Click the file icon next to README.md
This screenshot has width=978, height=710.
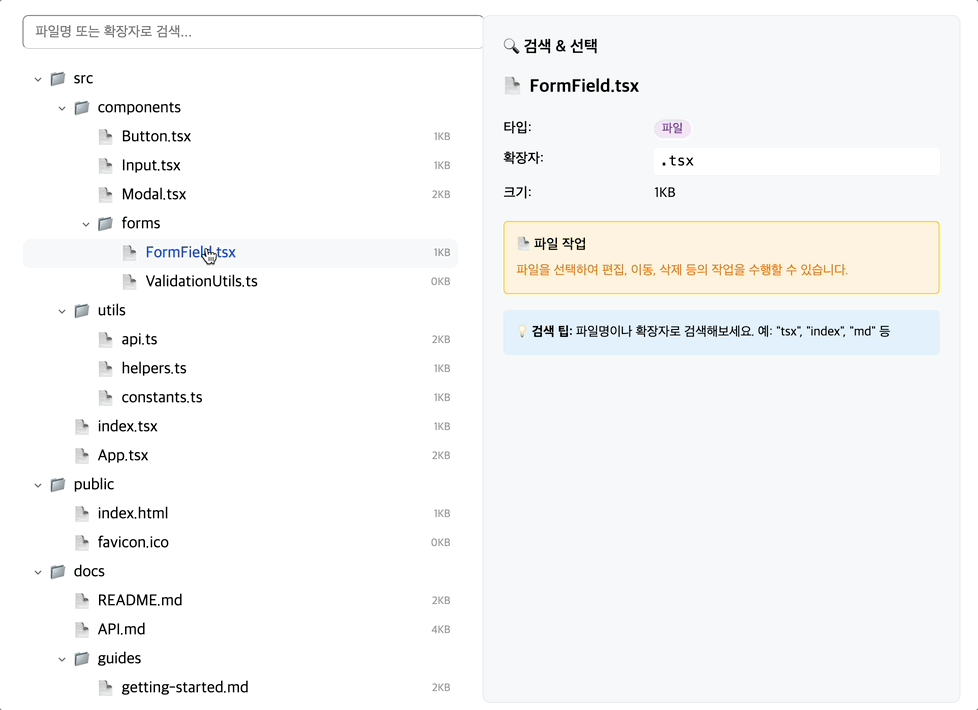[82, 600]
